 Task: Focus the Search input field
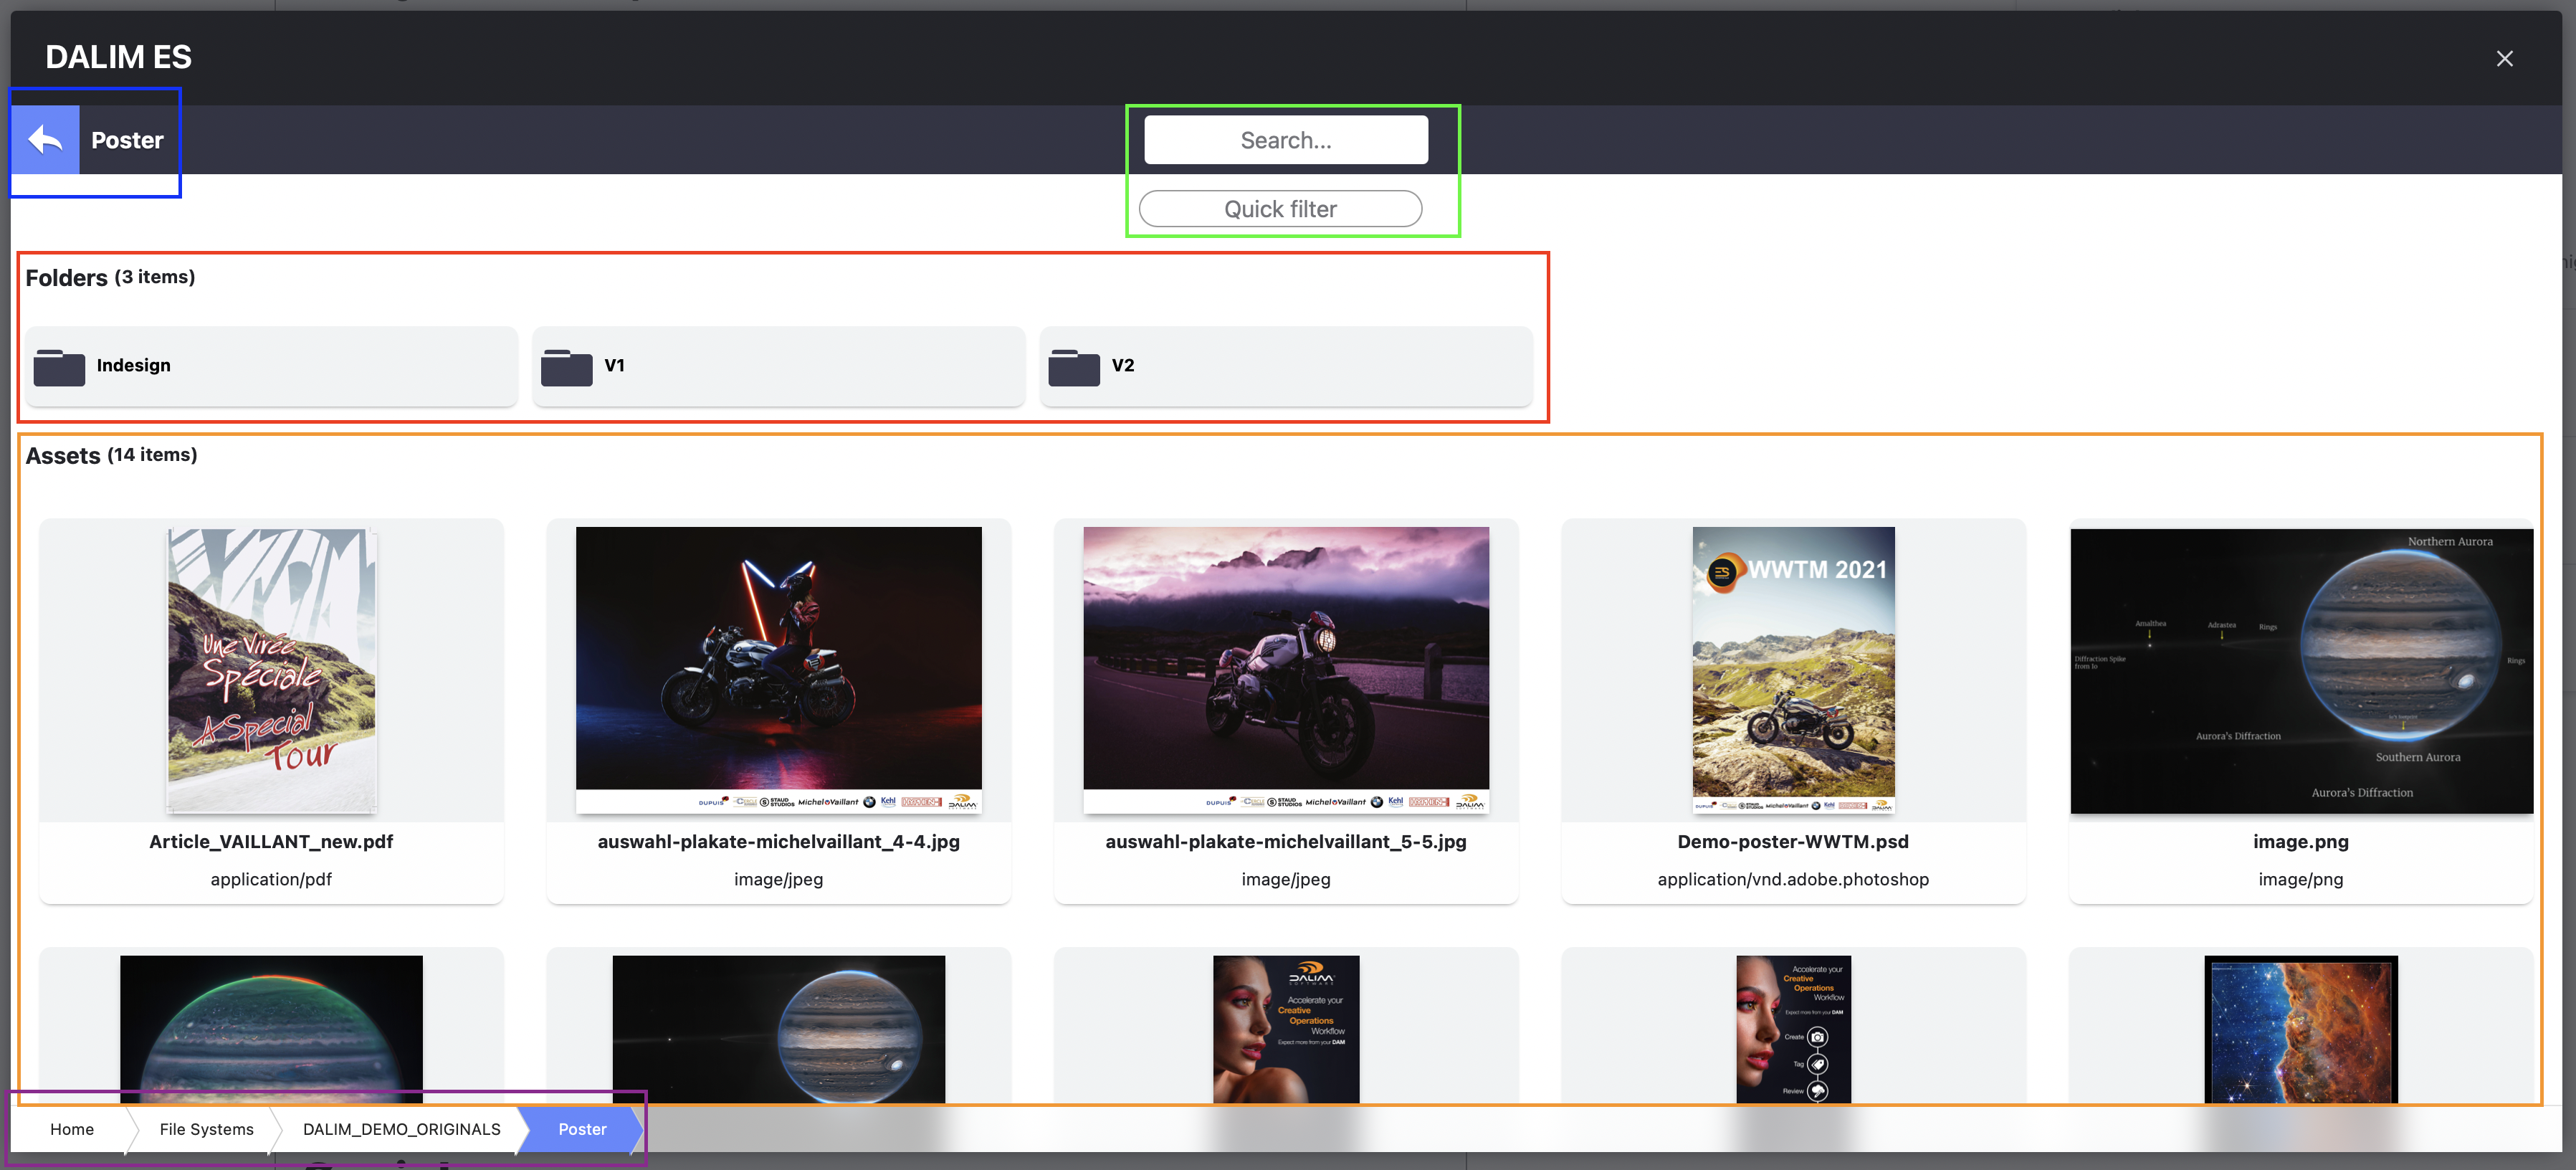coord(1285,140)
